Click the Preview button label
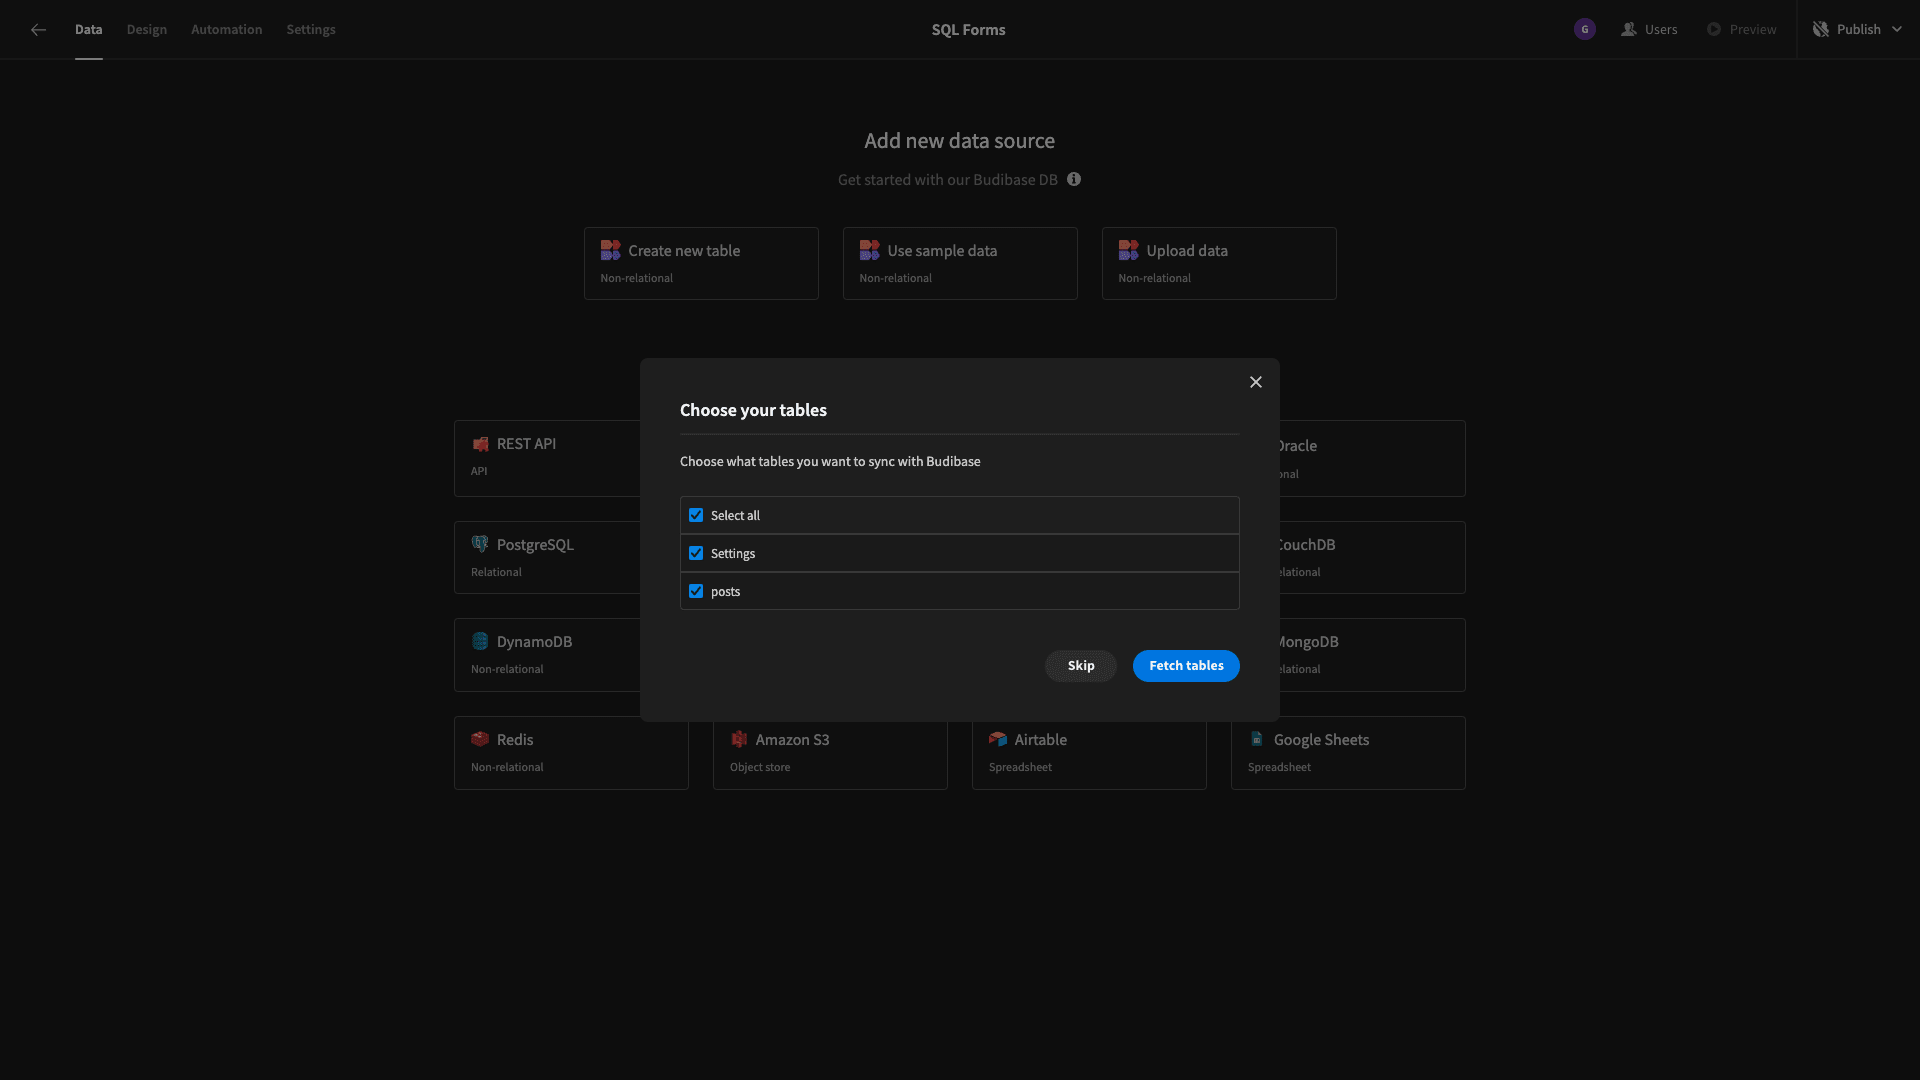 tap(1753, 30)
